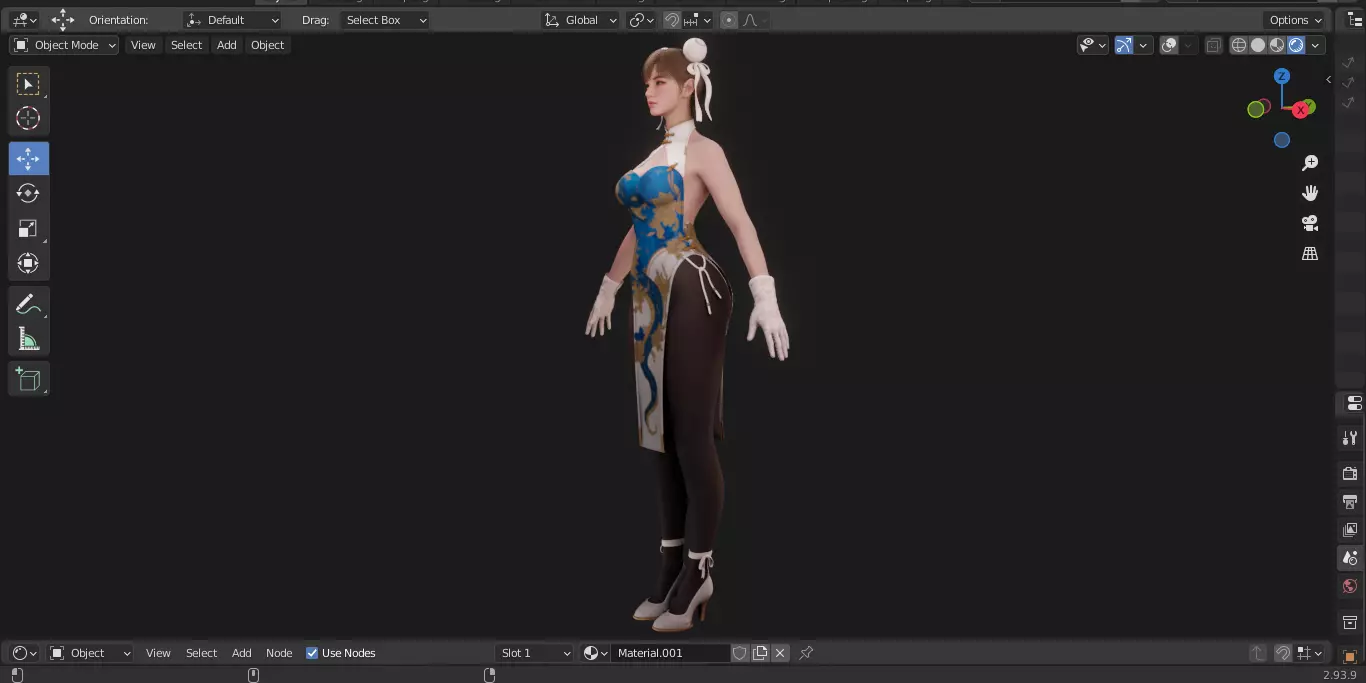This screenshot has height=683, width=1366.
Task: Open the Node menu in shader editor
Action: tap(279, 653)
